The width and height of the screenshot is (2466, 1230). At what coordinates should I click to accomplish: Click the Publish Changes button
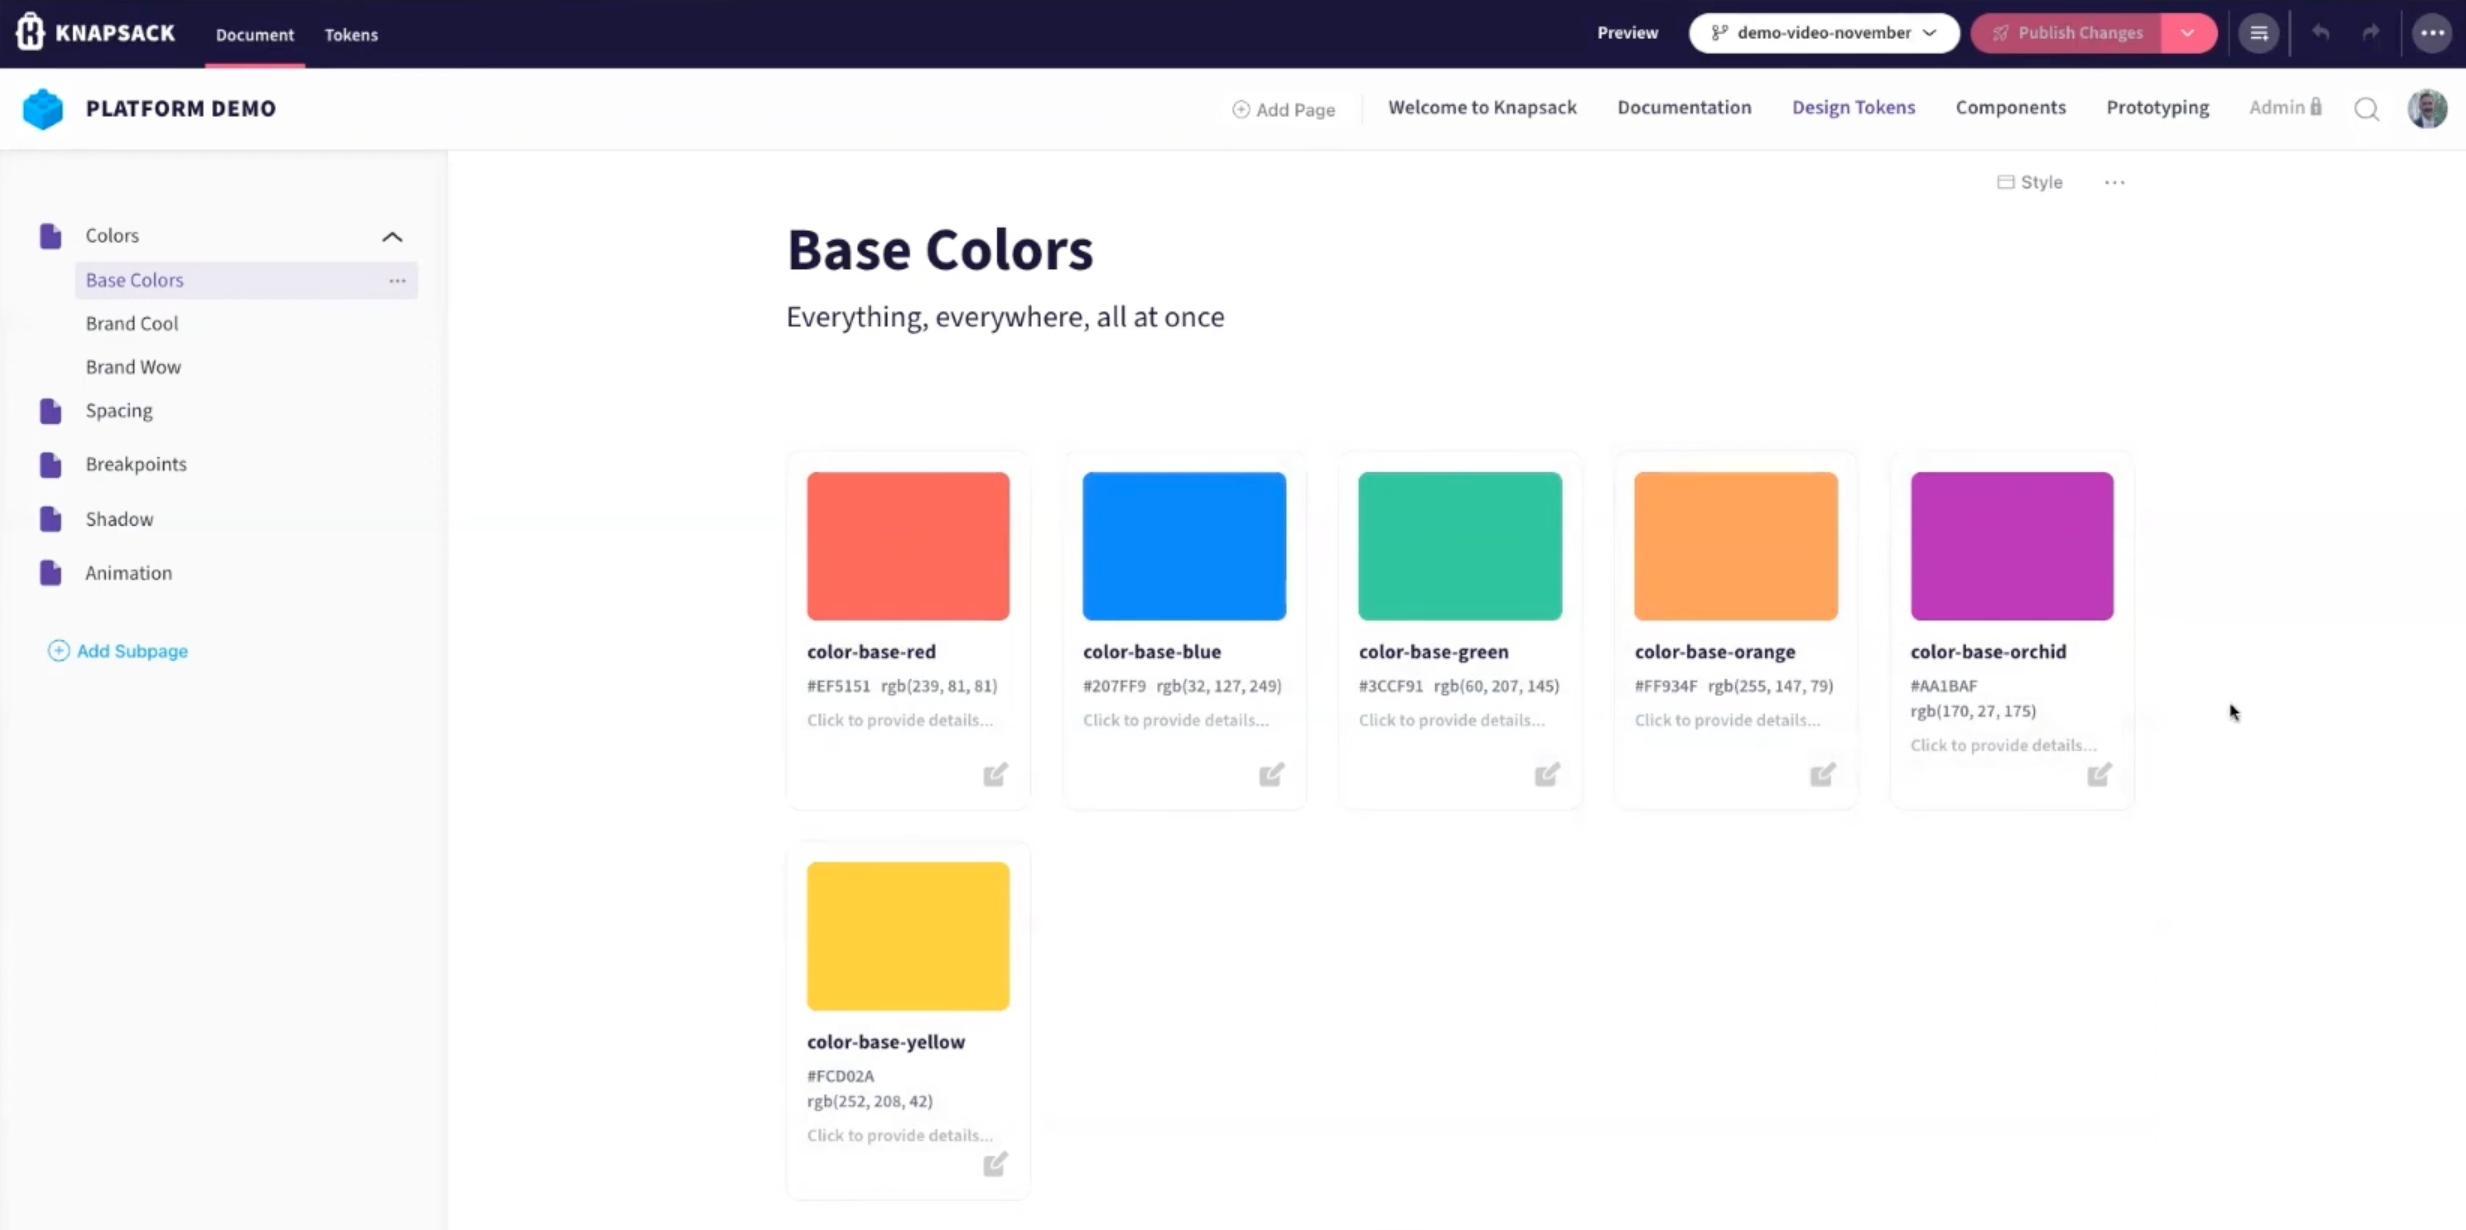(2066, 33)
